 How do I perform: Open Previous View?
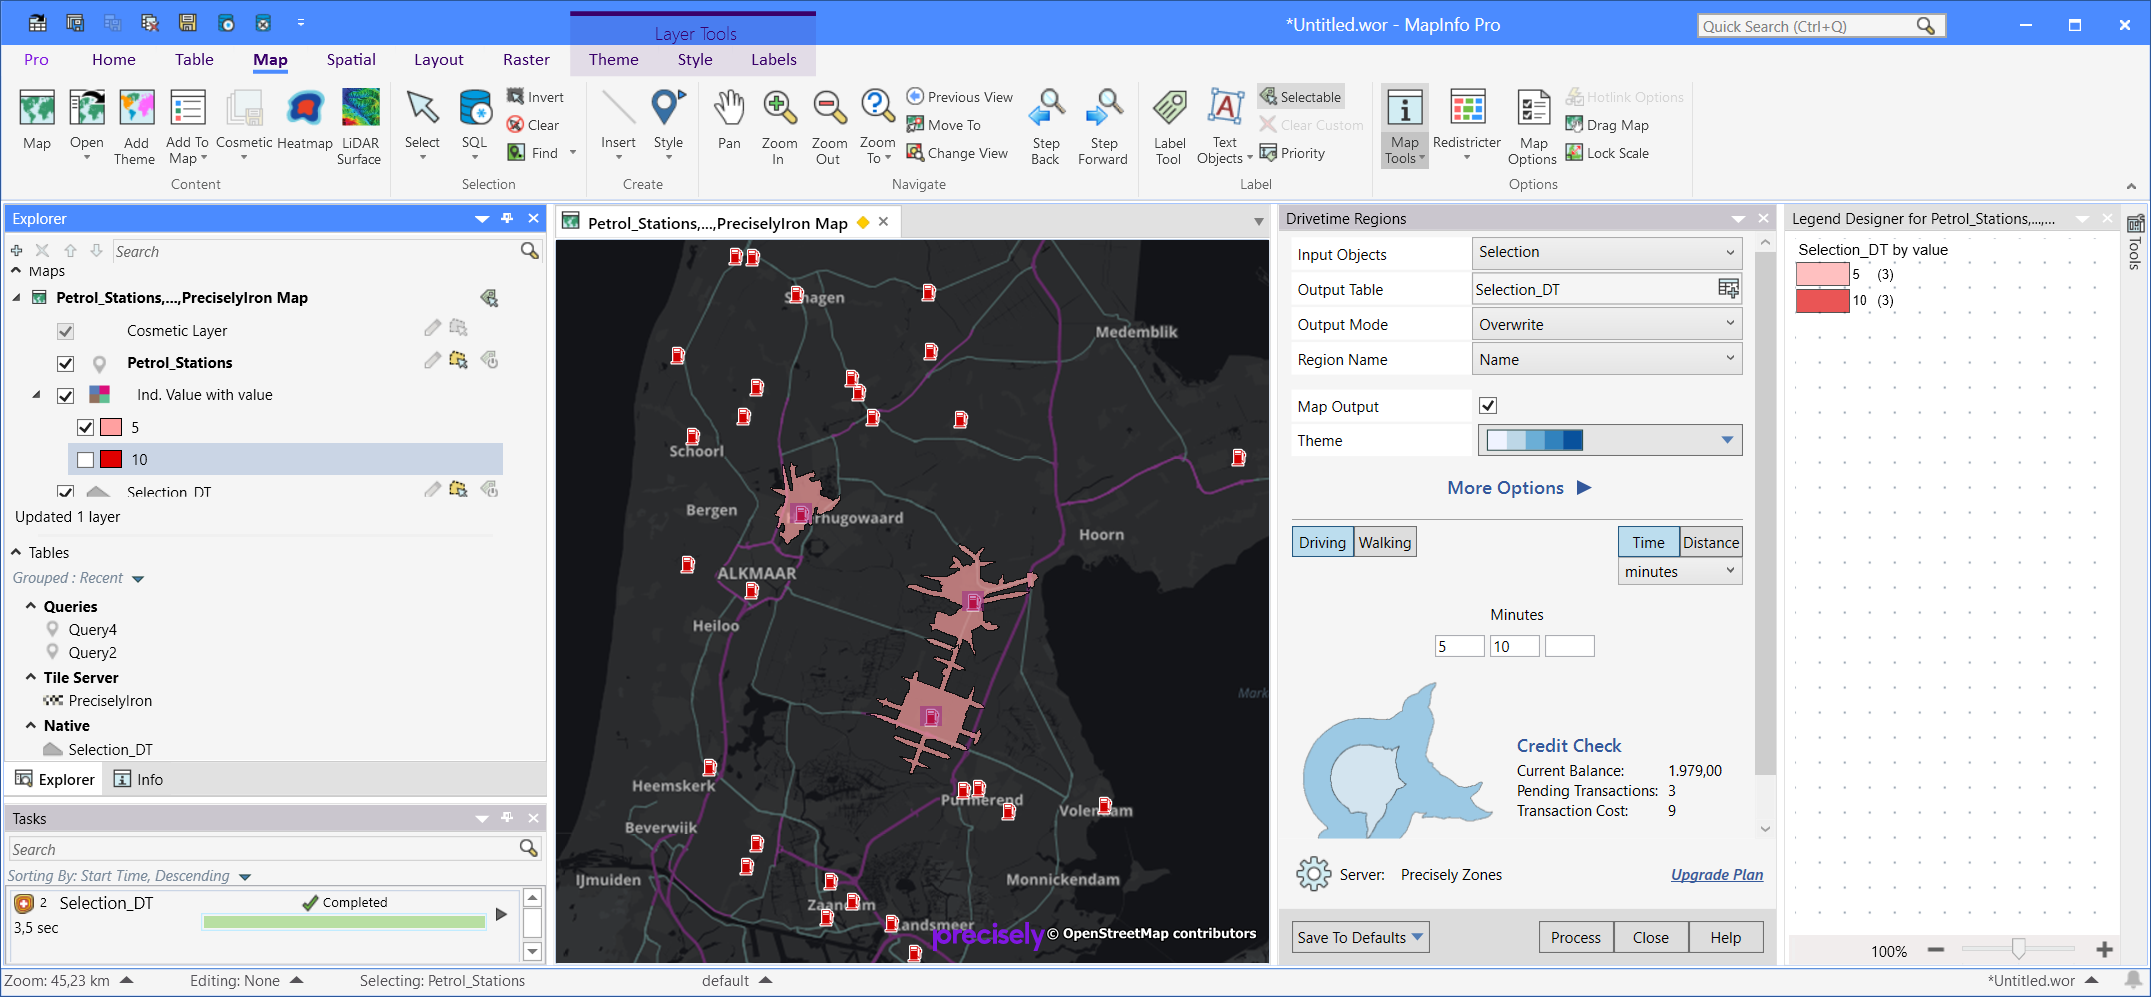[x=959, y=97]
